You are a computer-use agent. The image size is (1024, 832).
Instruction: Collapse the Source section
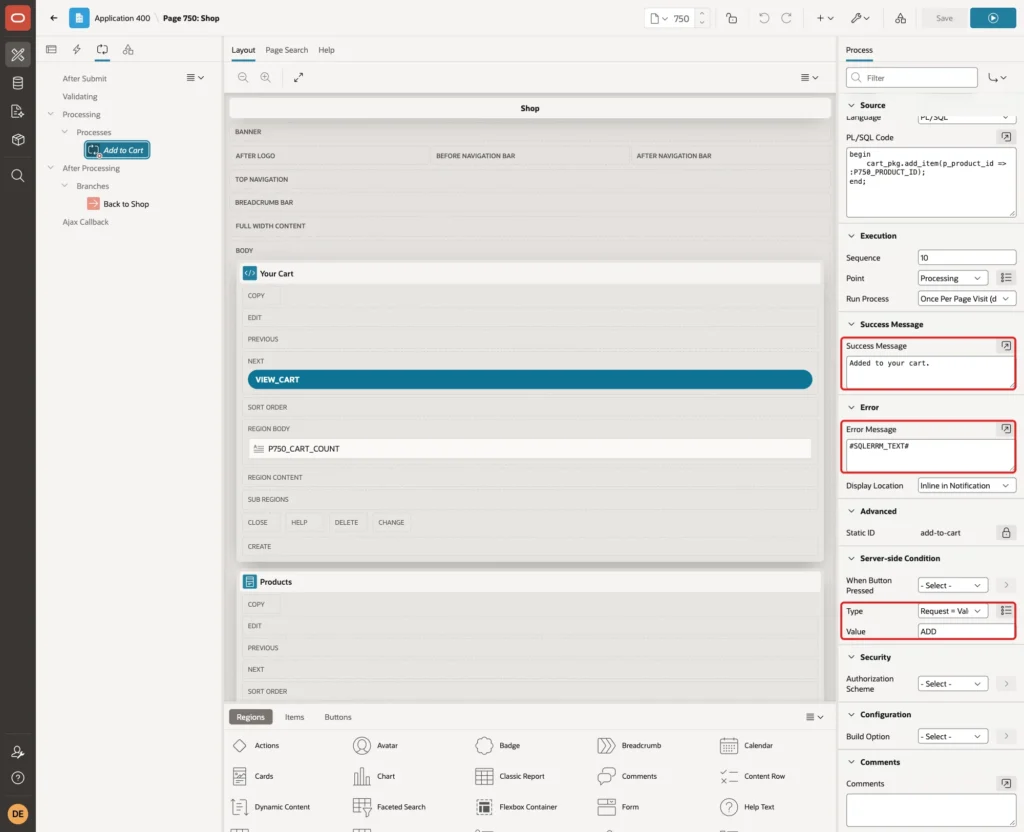[851, 105]
